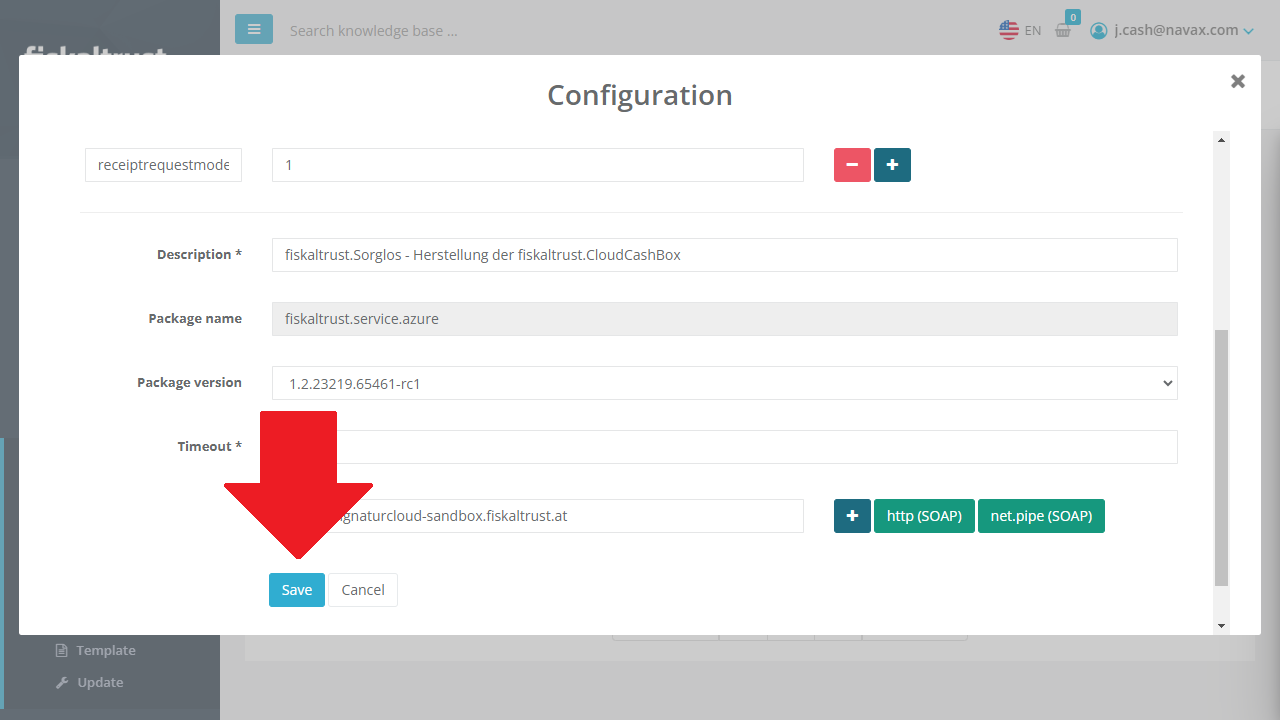Screen dimensions: 1280x720
Task: Open the shopping basket icon
Action: [x=1063, y=30]
